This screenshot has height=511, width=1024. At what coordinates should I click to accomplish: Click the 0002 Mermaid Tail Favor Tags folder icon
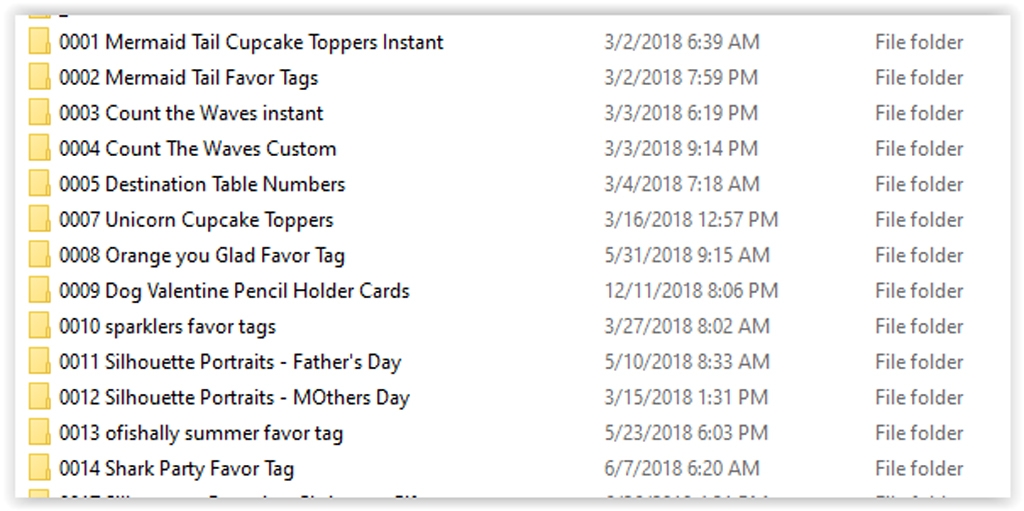(x=40, y=78)
